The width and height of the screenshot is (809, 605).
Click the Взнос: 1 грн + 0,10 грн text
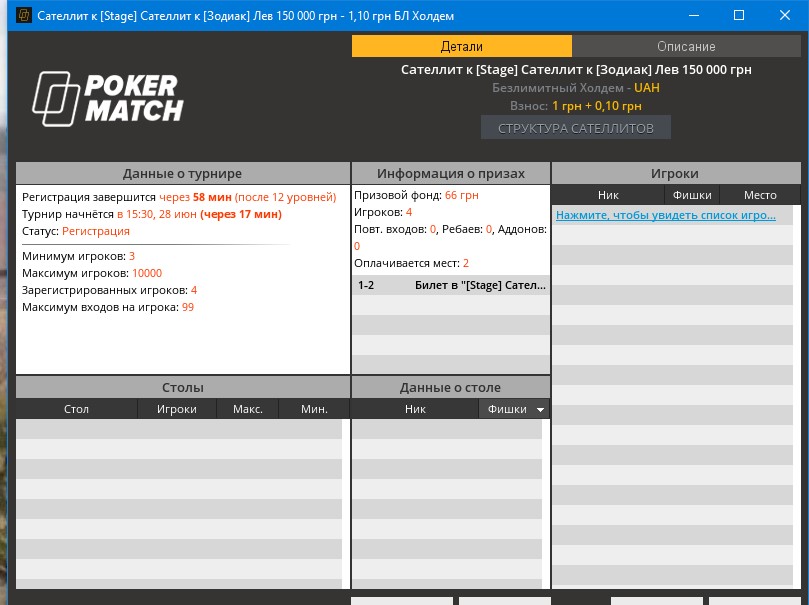pyautogui.click(x=576, y=106)
